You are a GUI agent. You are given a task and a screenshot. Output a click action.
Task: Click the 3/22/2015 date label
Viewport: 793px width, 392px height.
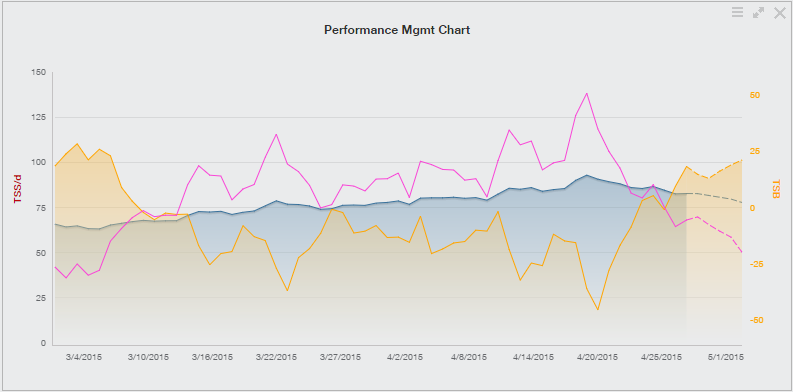tap(276, 357)
